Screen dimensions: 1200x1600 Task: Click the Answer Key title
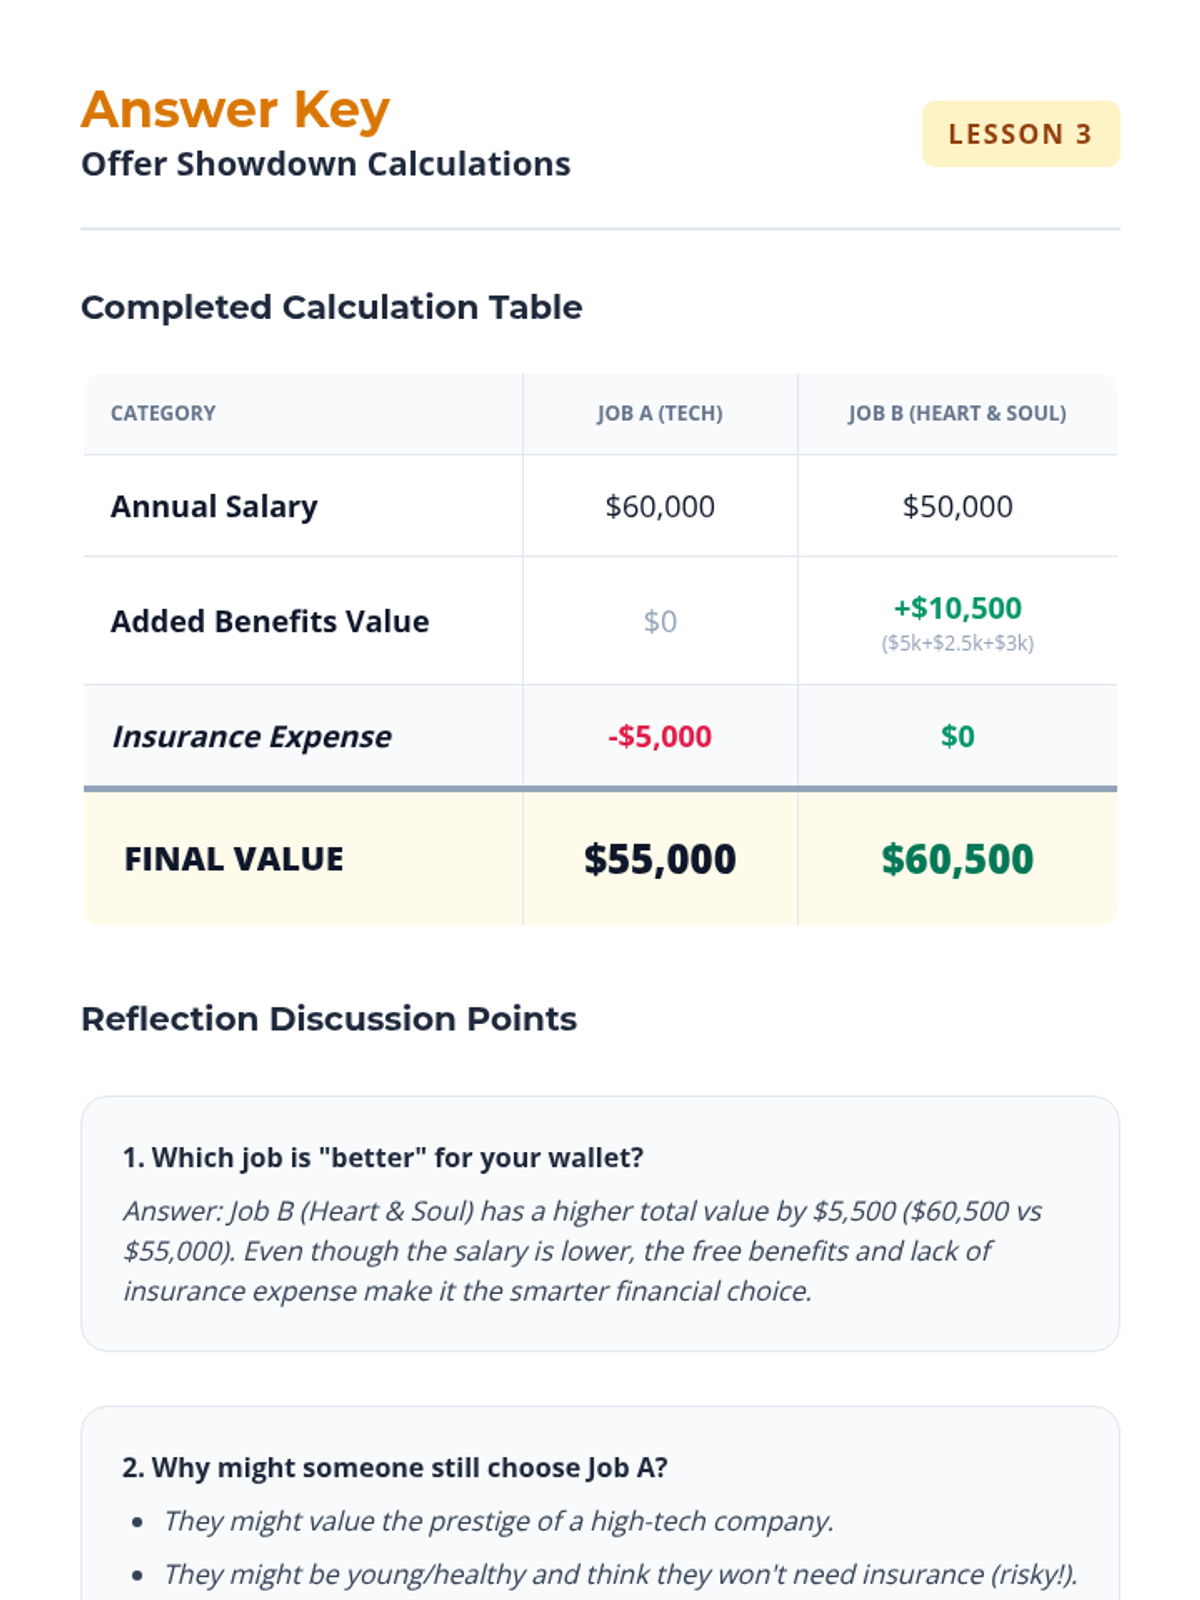(x=235, y=109)
